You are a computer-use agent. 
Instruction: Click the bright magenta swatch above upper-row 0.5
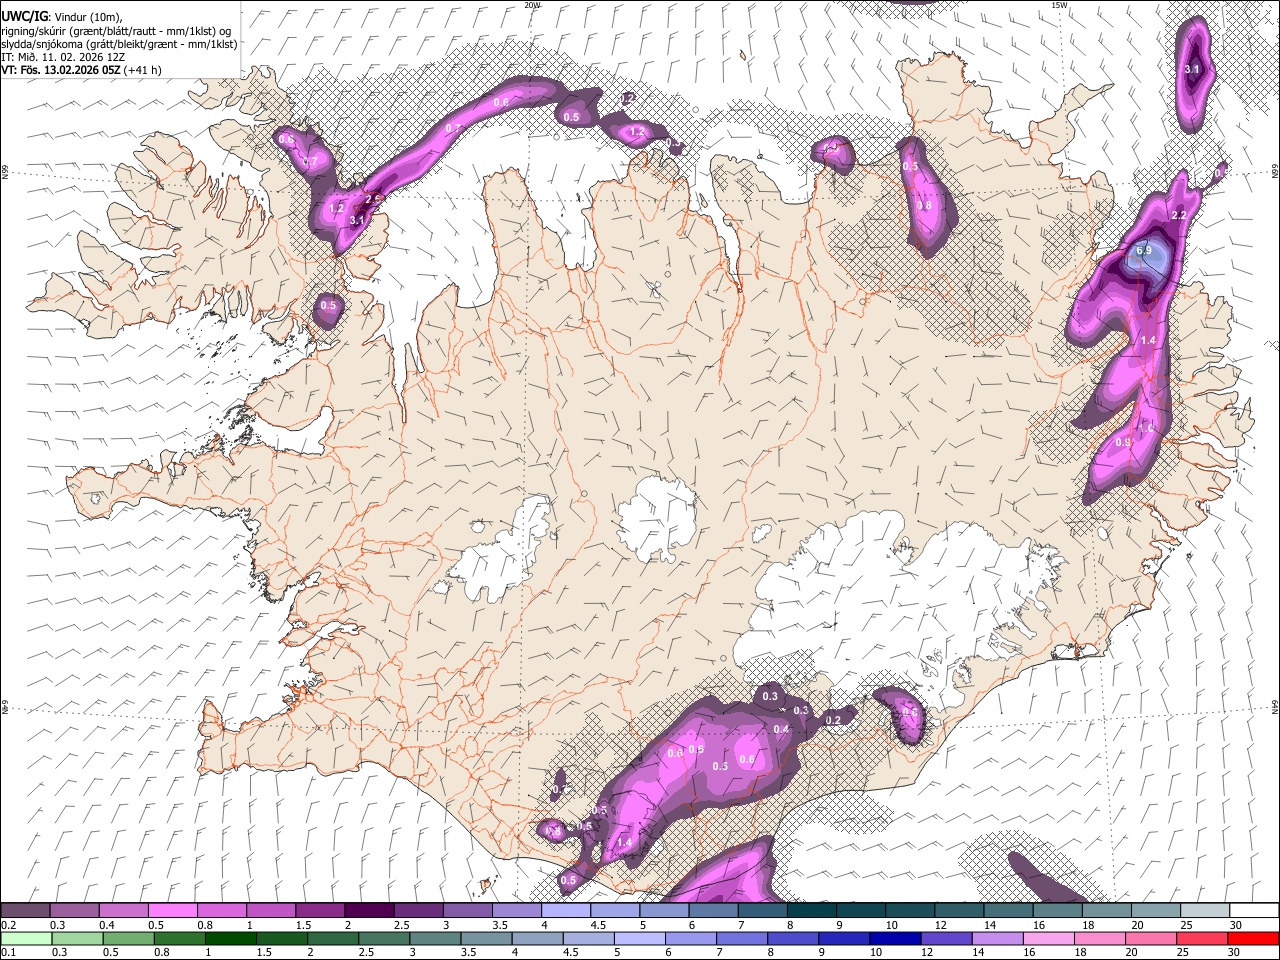[172, 910]
